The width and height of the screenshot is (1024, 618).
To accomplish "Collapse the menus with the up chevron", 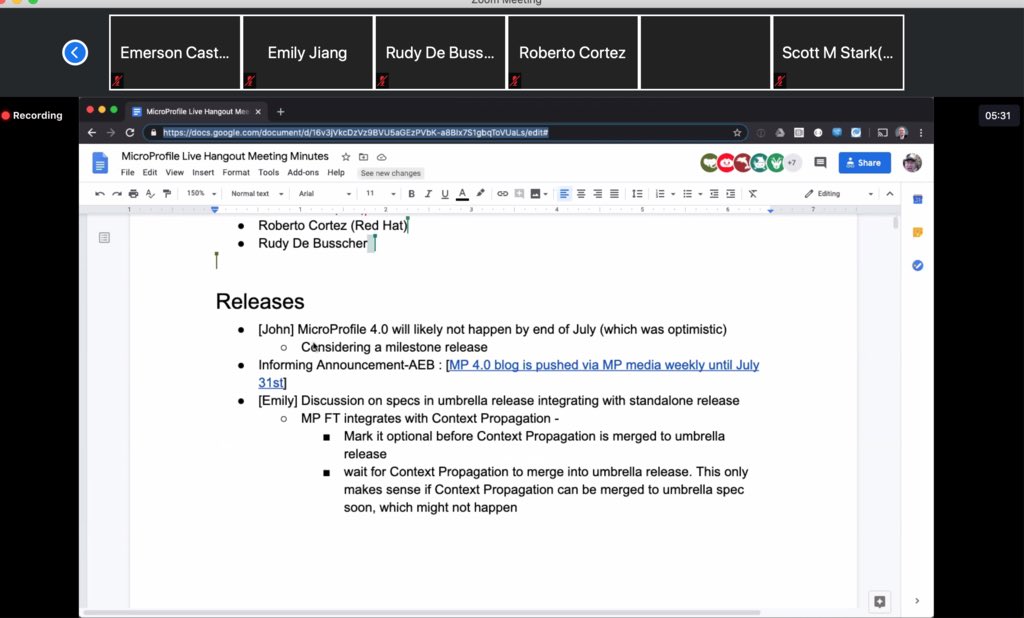I will pos(889,193).
